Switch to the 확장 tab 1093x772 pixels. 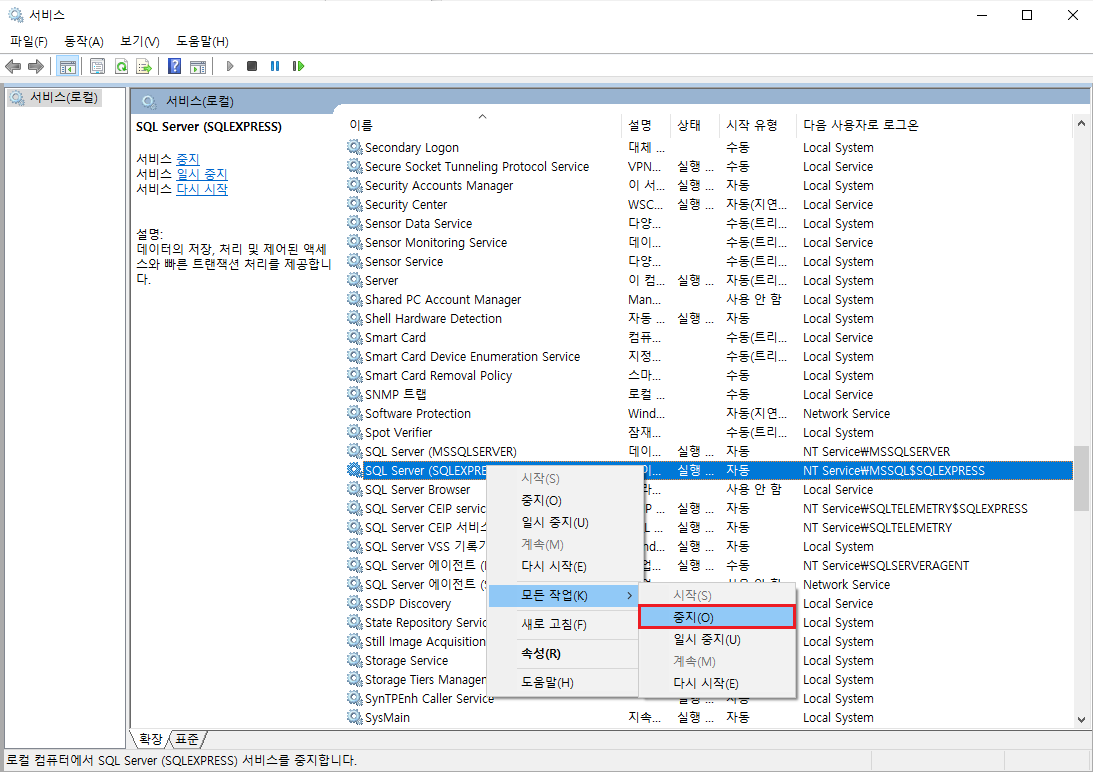pos(151,739)
